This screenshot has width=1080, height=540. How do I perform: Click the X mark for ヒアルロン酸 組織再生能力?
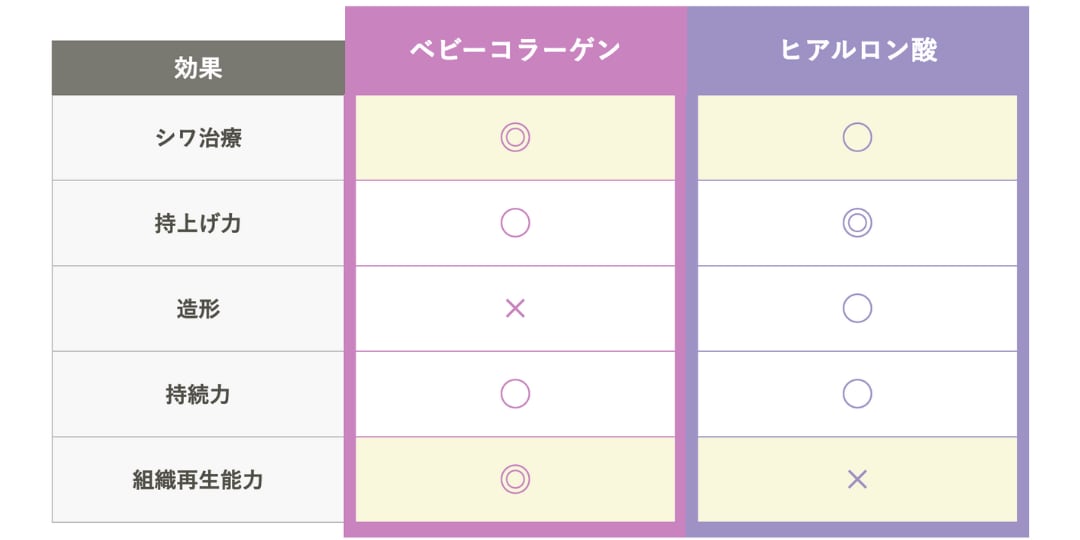[857, 479]
